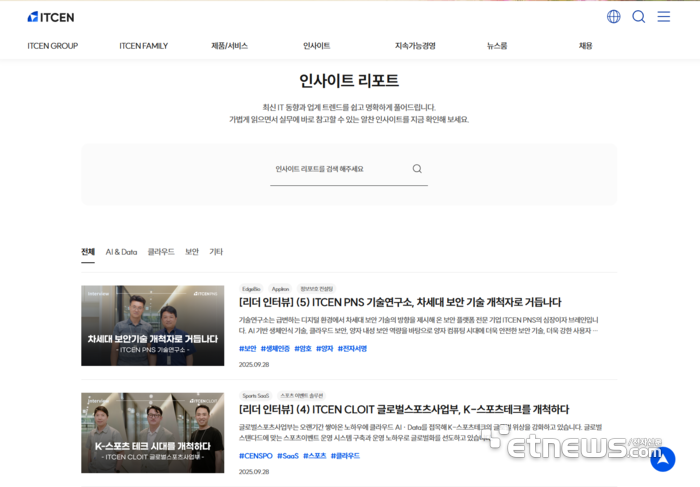Image resolution: width=700 pixels, height=487 pixels.
Task: Click the date under the CLOIT article
Action: tap(254, 471)
